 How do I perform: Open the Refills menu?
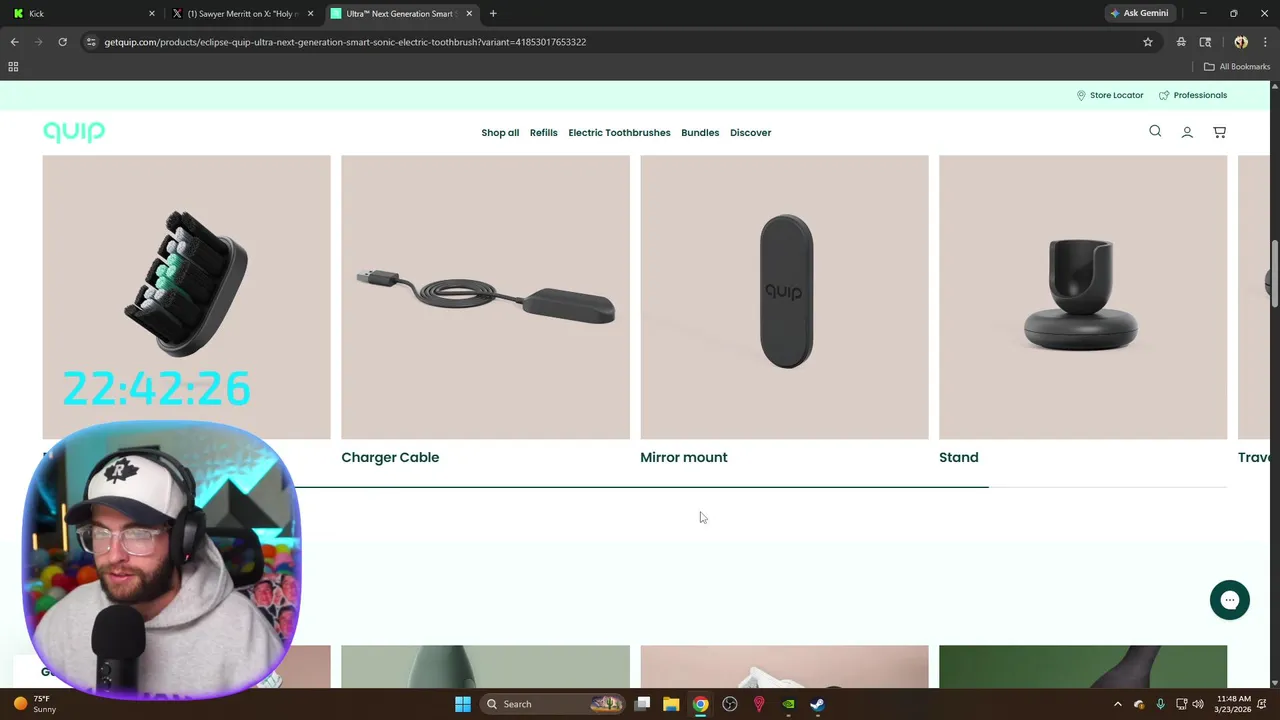[544, 132]
